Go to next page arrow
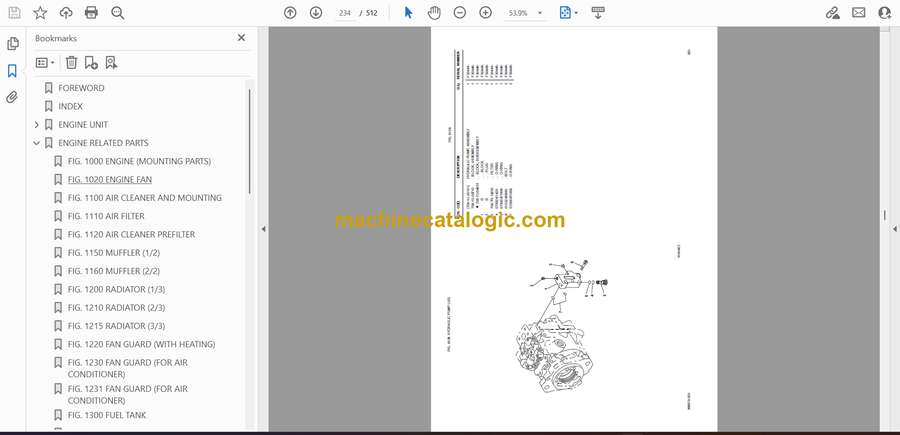The image size is (900, 435). pos(316,13)
